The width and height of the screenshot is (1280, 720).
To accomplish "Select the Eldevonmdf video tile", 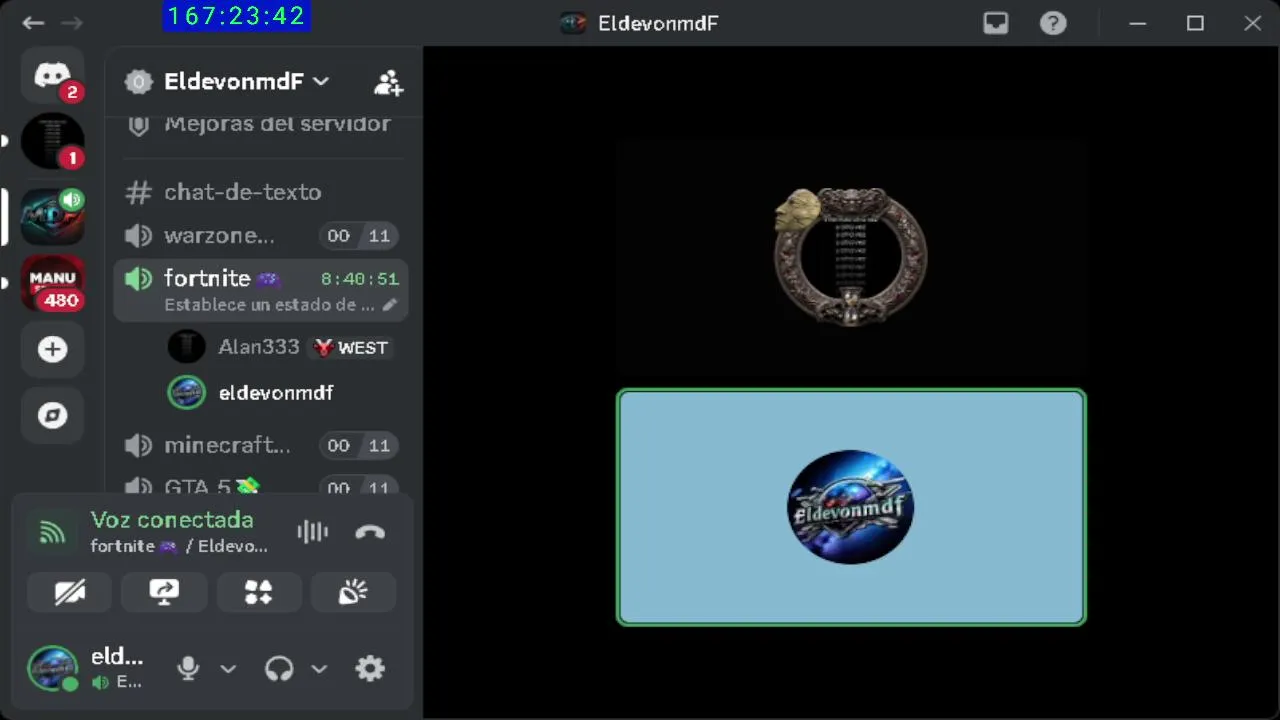I will point(851,507).
